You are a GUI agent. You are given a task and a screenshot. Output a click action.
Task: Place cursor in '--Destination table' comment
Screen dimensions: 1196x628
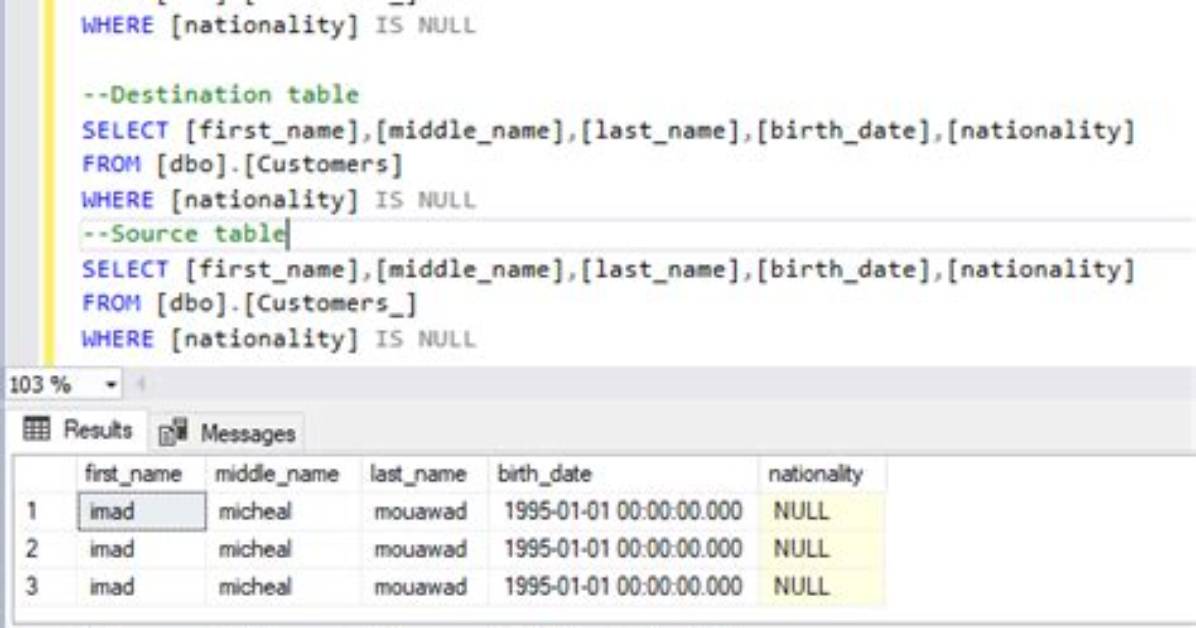click(220, 95)
